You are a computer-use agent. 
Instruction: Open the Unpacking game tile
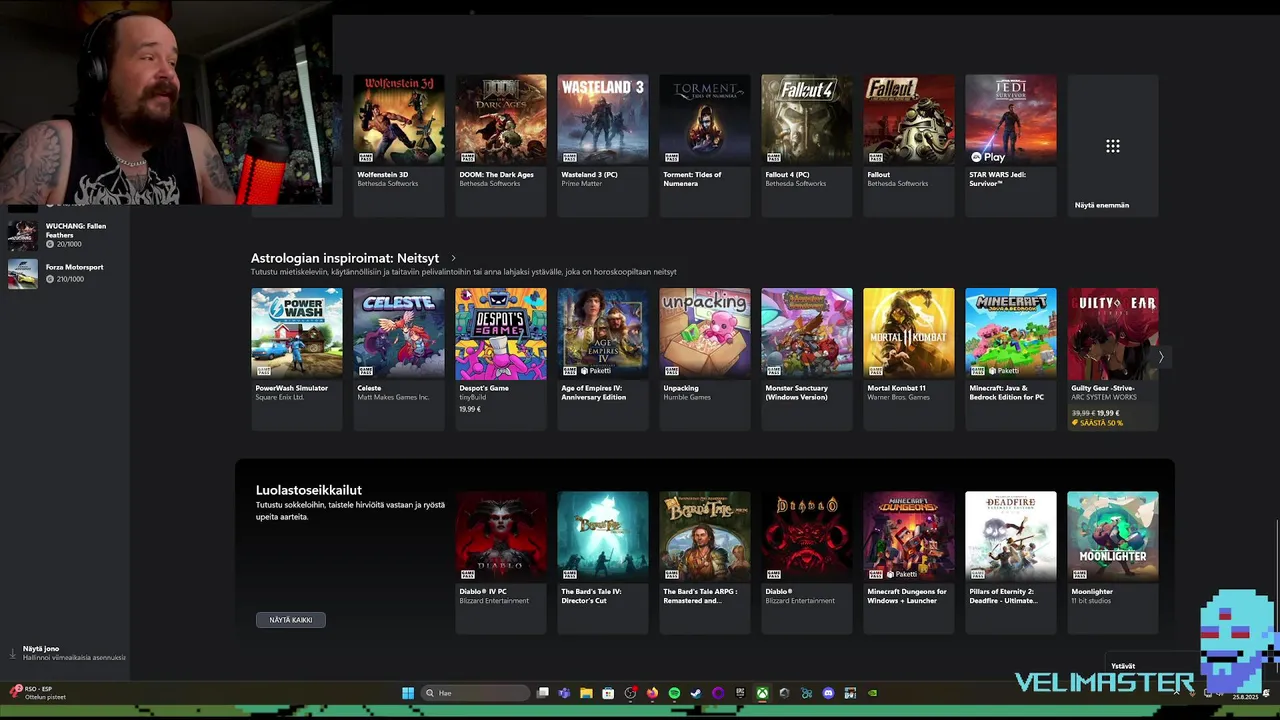[x=704, y=359]
